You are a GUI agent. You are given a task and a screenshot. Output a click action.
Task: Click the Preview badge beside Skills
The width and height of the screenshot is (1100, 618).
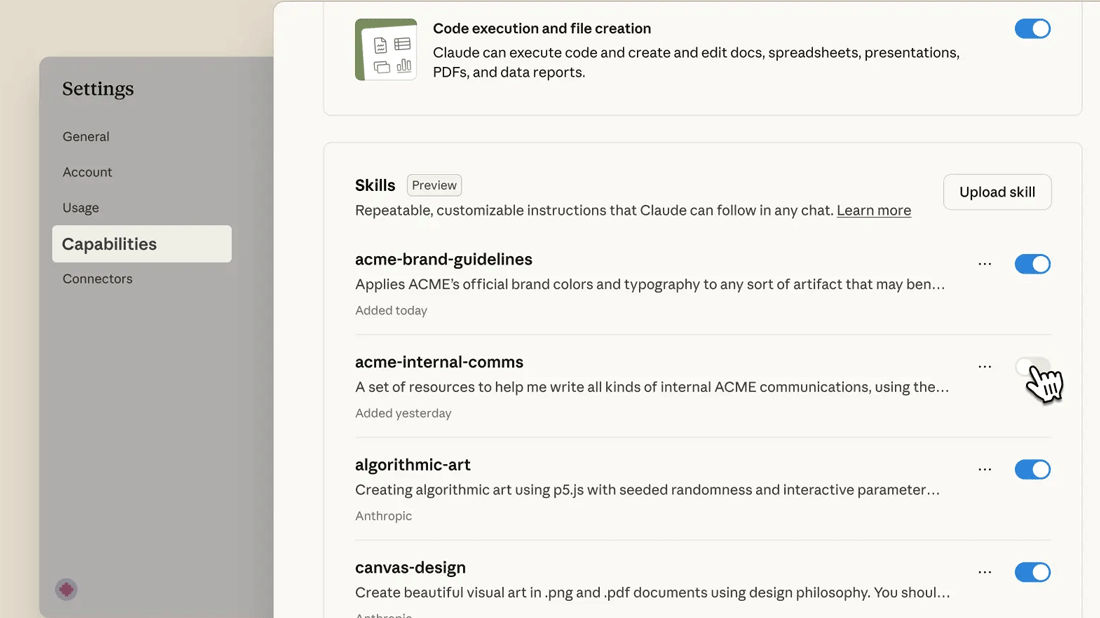pos(434,185)
